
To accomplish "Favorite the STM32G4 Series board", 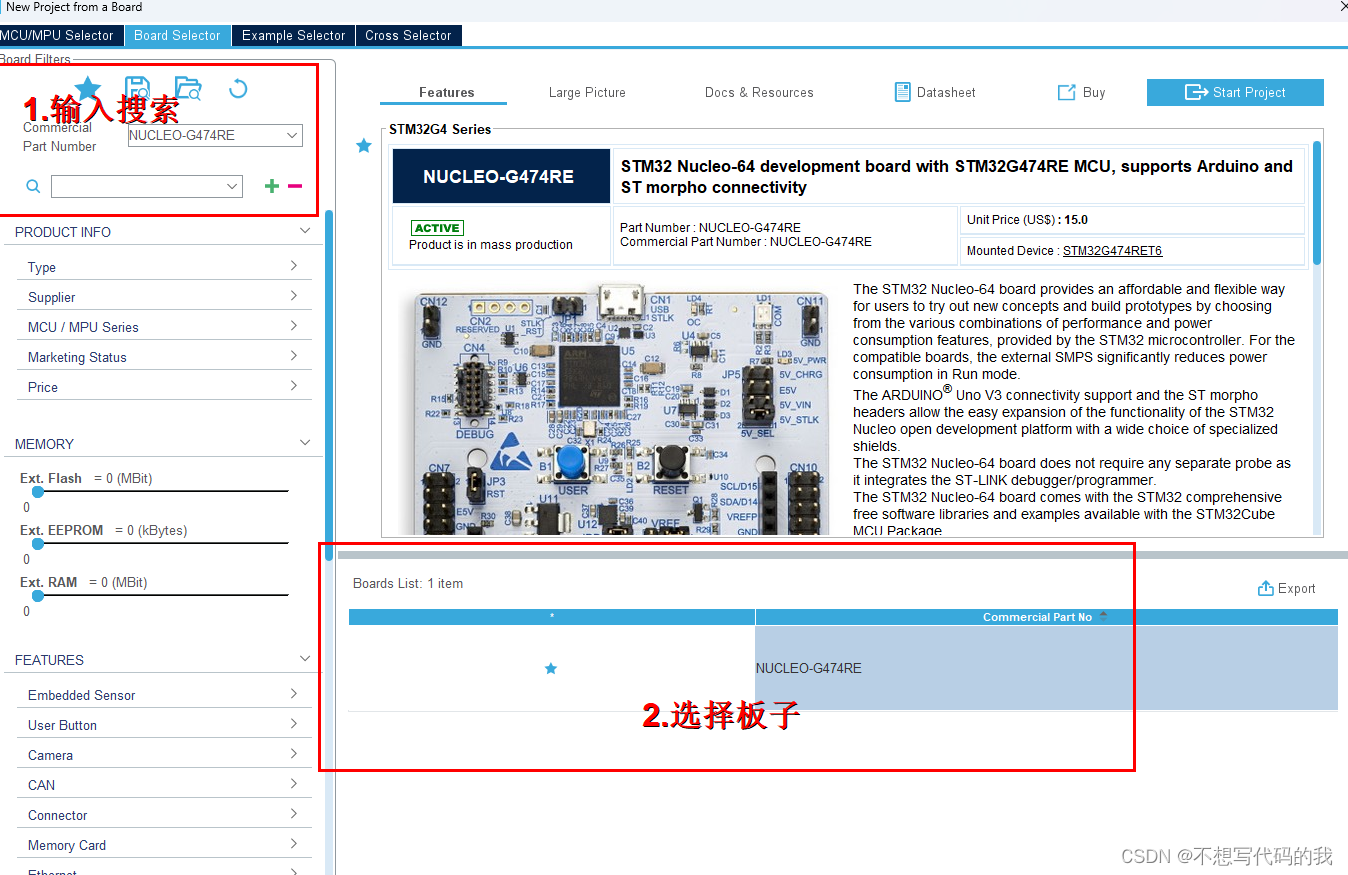I will tap(363, 145).
